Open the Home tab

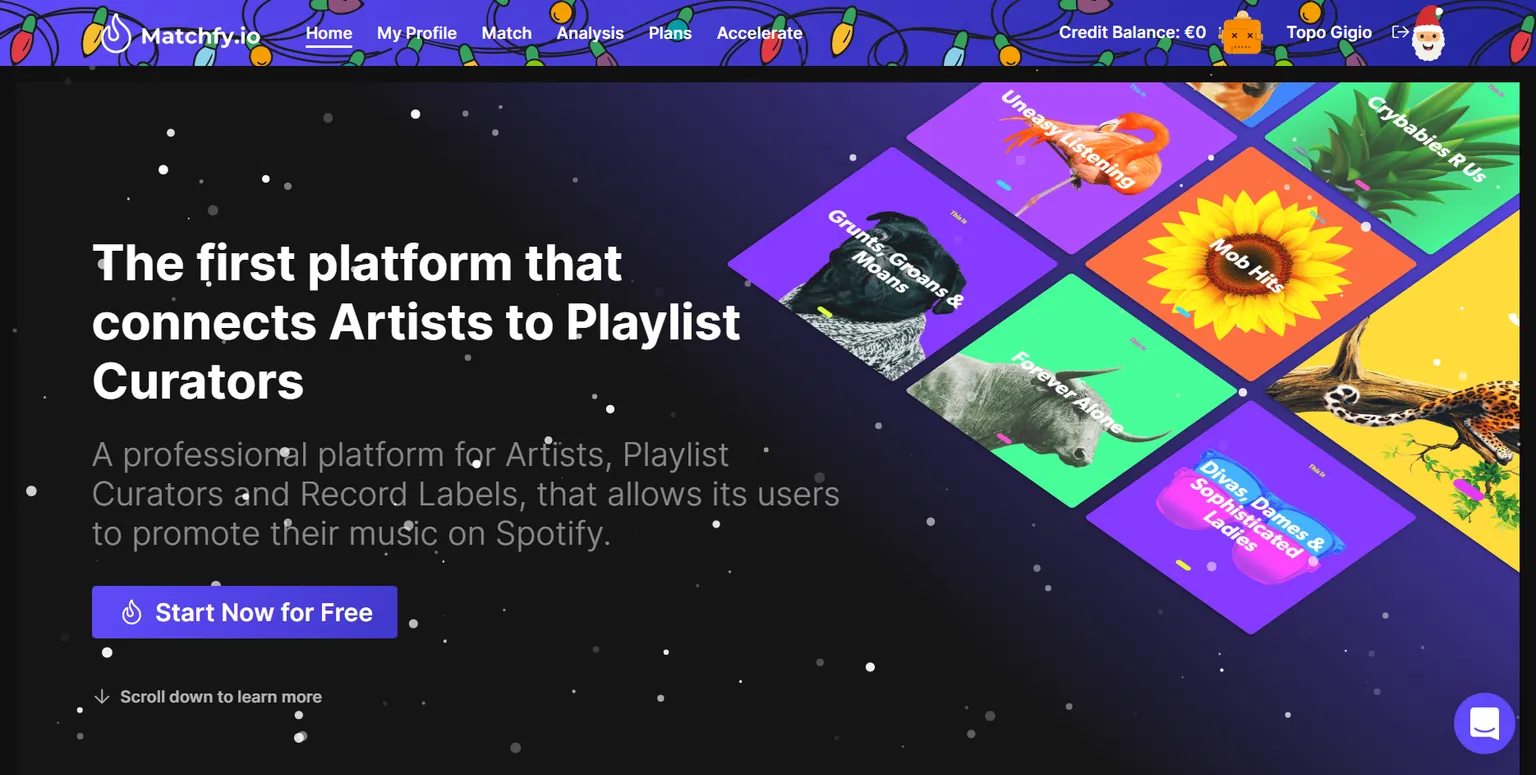coord(329,33)
